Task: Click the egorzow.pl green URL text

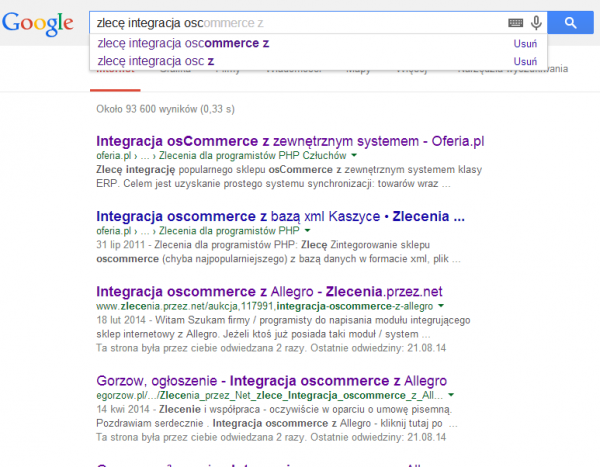Action: click(x=269, y=395)
